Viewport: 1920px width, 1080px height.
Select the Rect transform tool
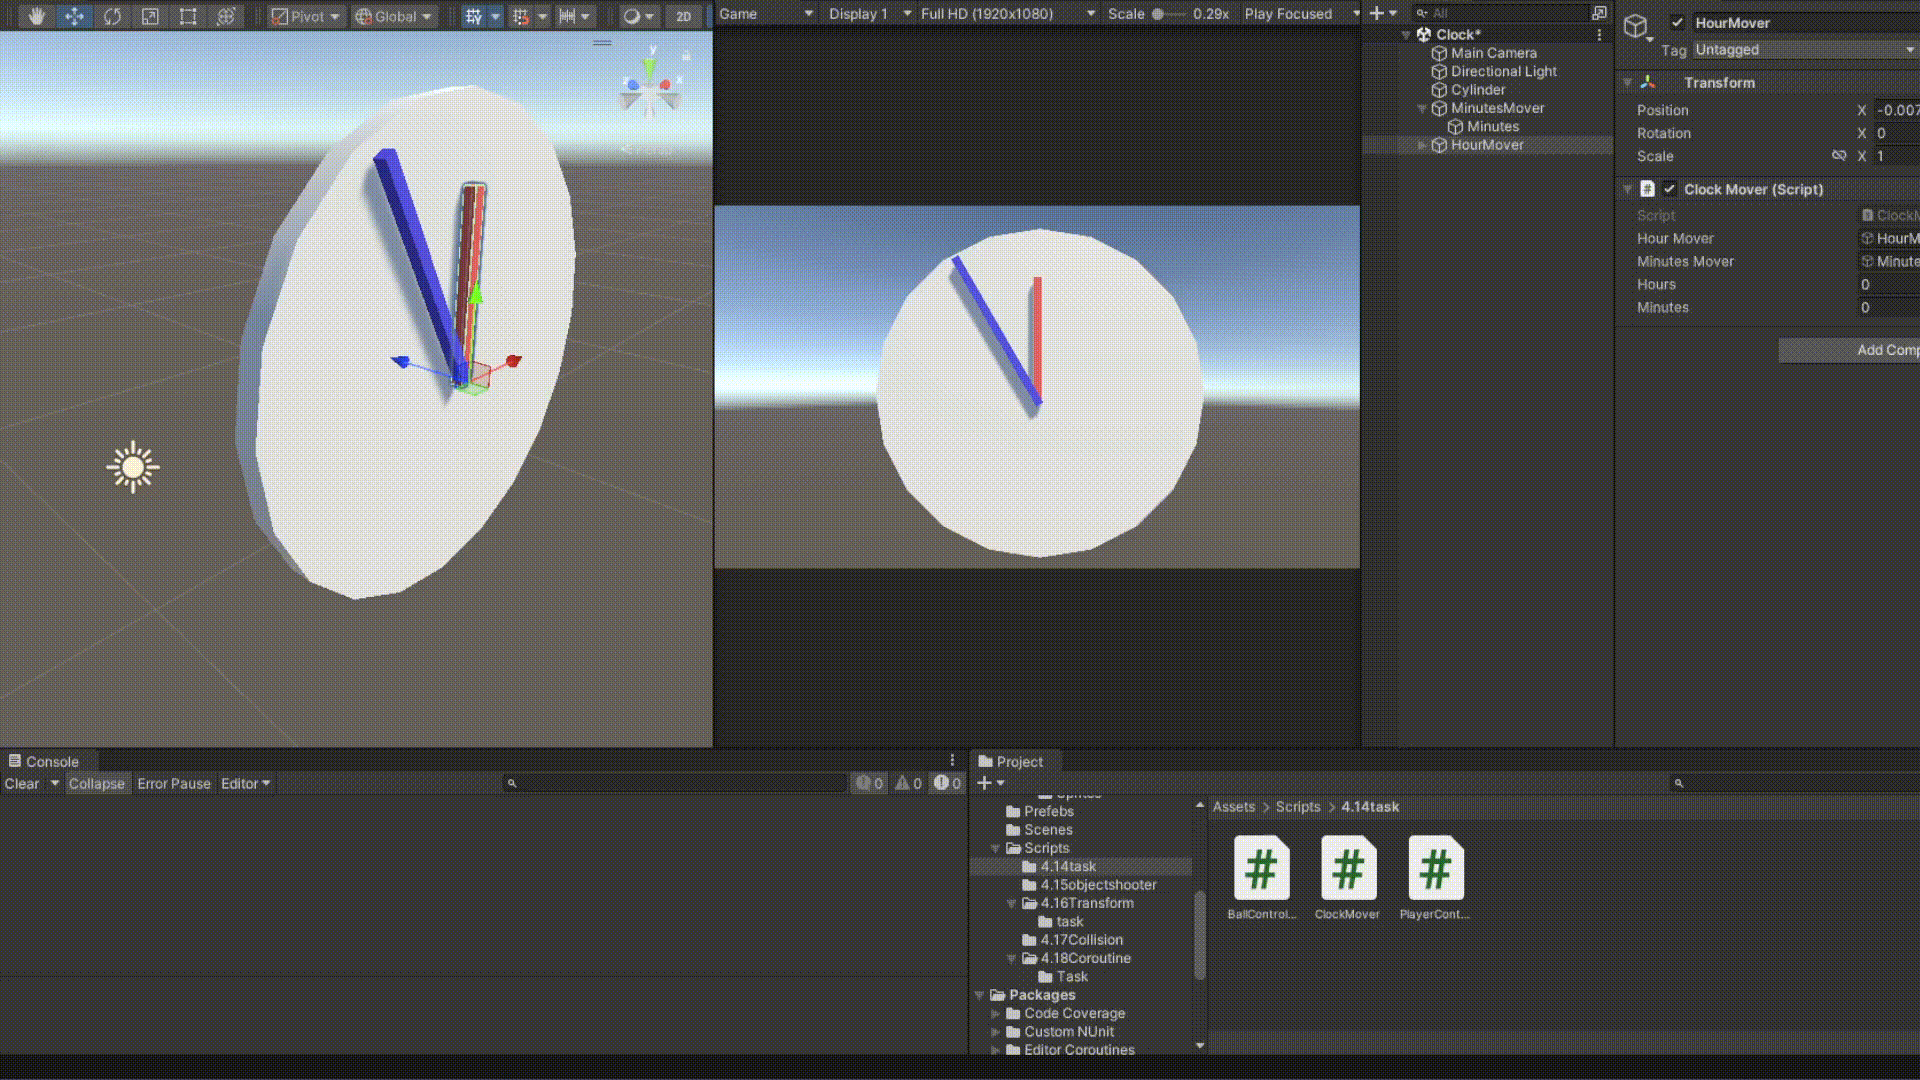coord(188,16)
